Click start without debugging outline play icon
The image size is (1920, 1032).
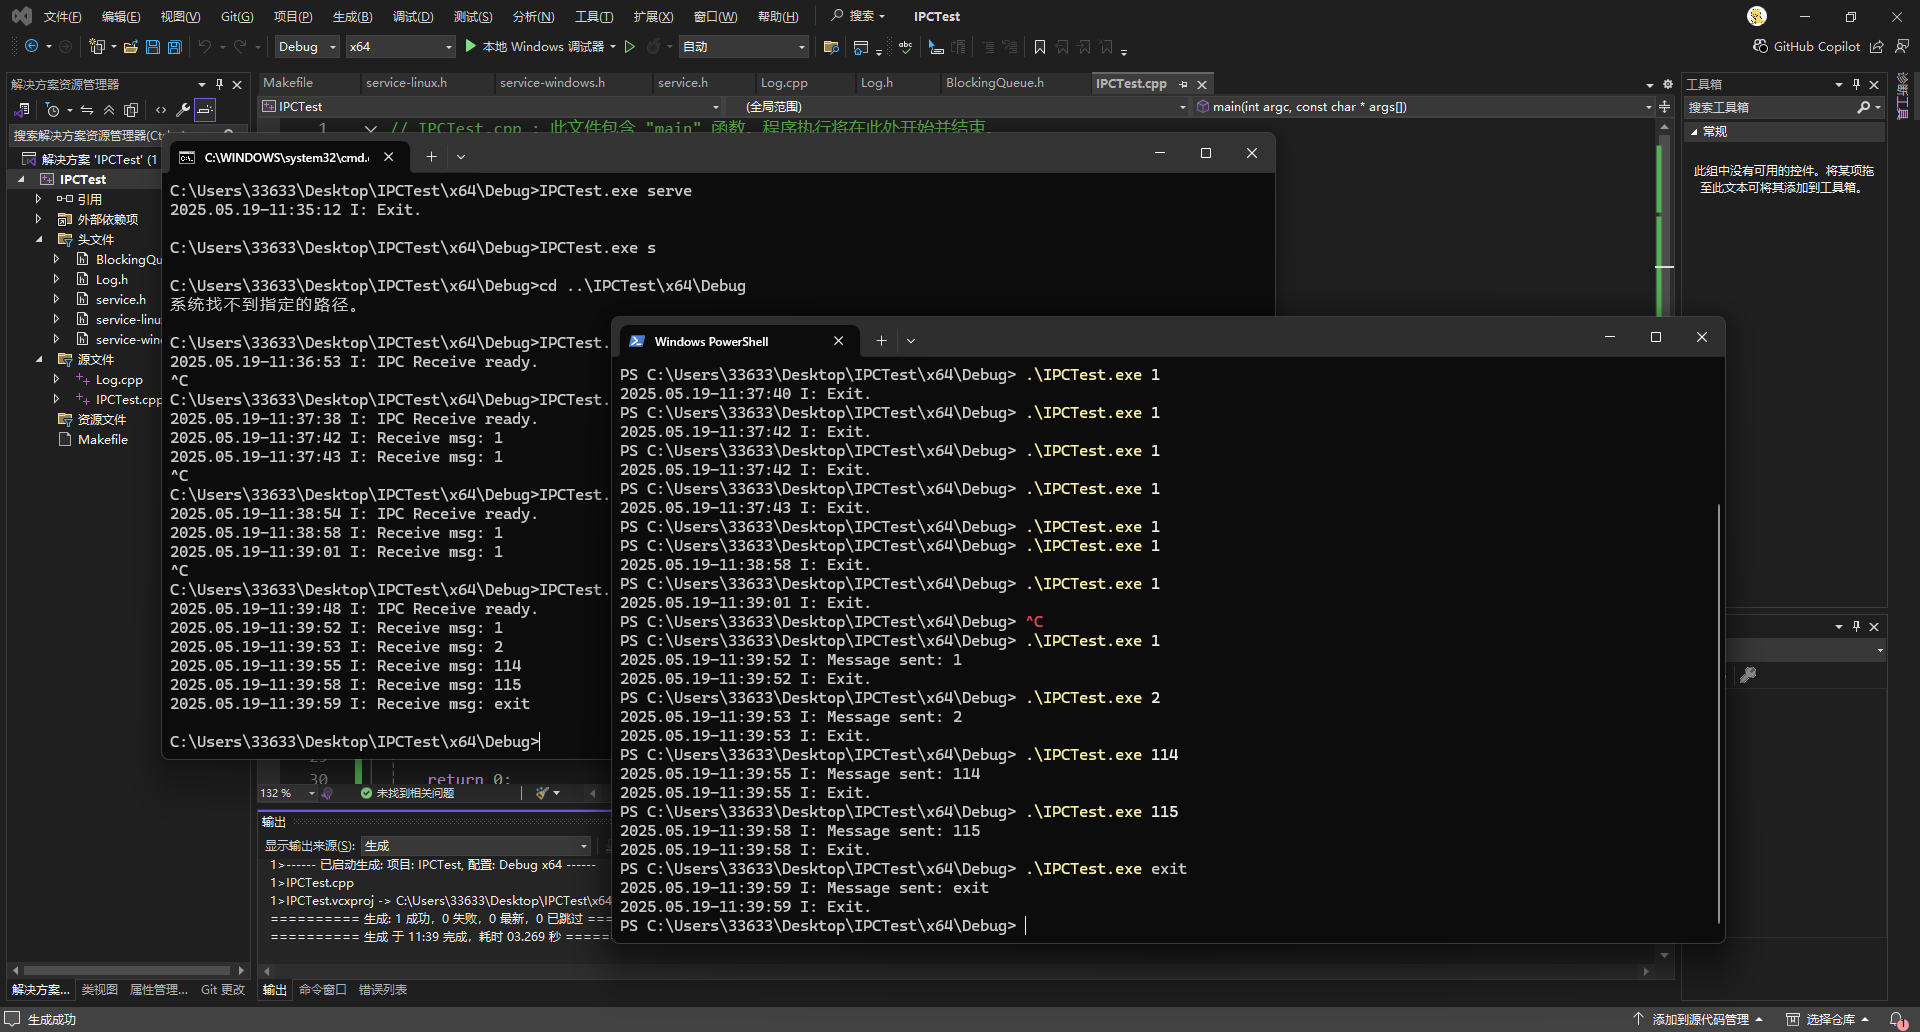630,46
